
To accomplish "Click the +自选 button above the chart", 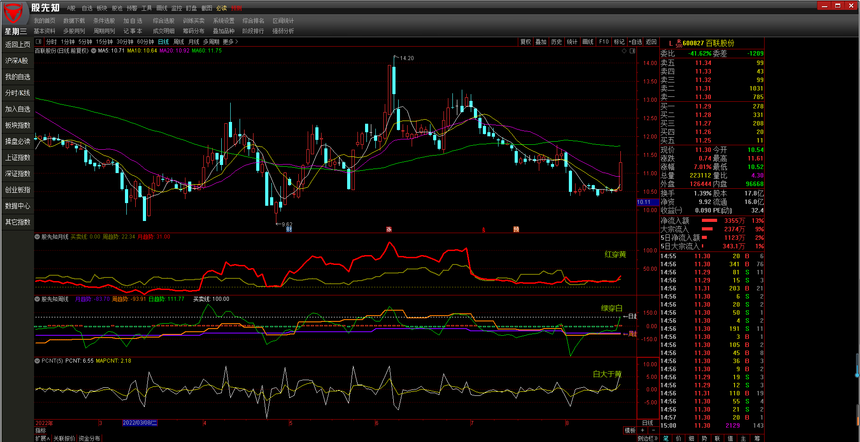I will pos(636,42).
